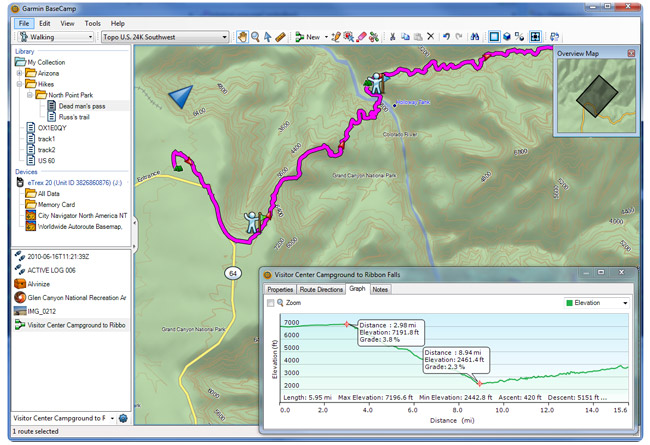This screenshot has height=445, width=650.
Task: Click the Cut toolbar icon
Action: [392, 37]
